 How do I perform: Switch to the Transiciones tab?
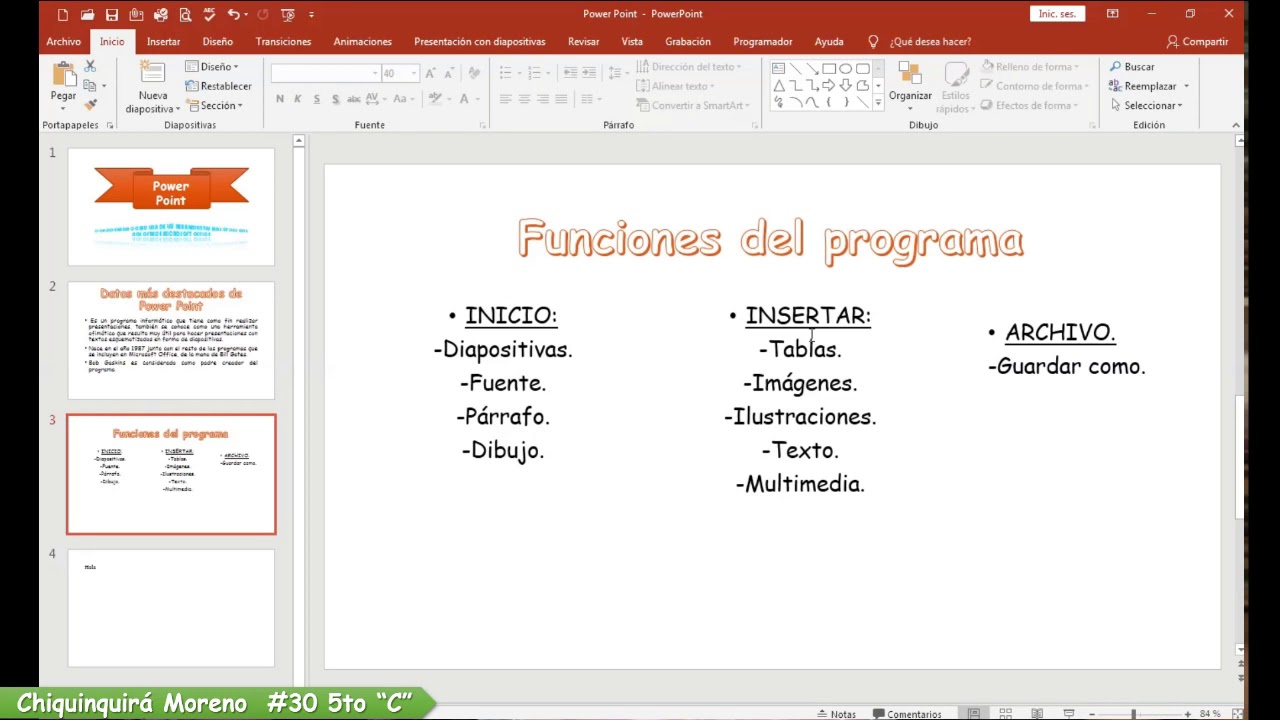pos(283,41)
